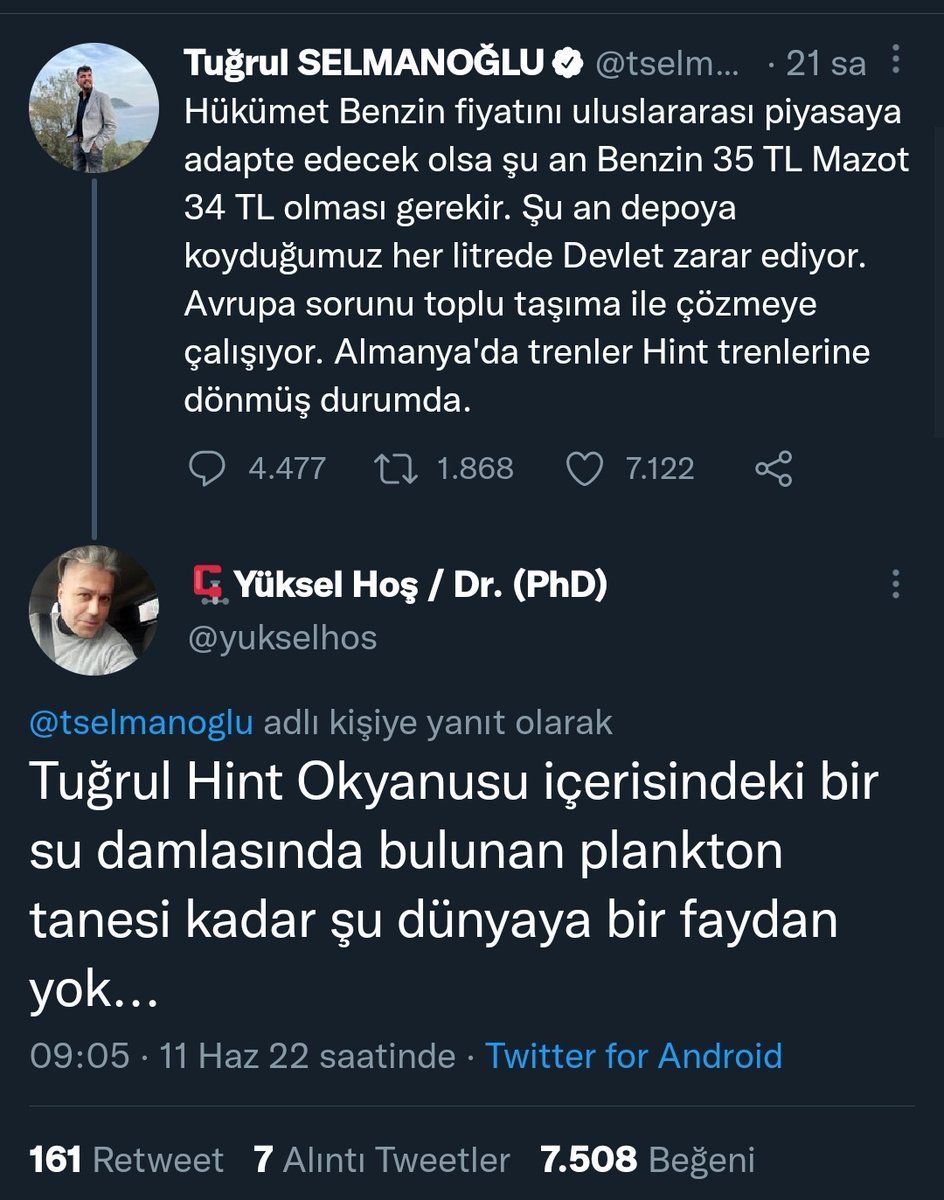
Task: Click the reply icon on Tuğrul's tweet
Action: pyautogui.click(x=207, y=468)
